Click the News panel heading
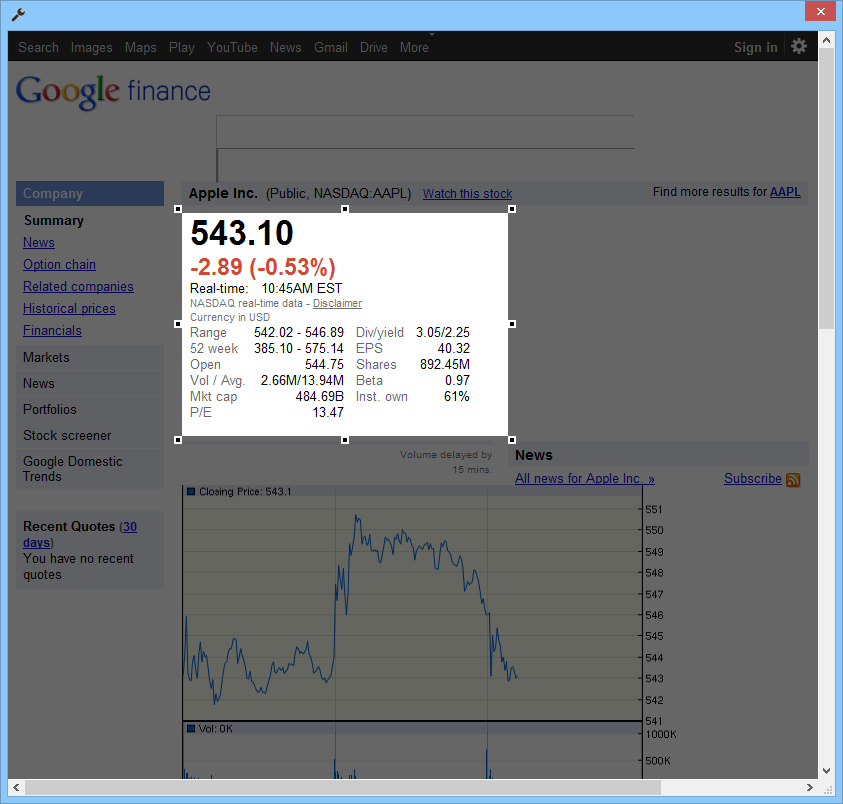 coord(534,455)
